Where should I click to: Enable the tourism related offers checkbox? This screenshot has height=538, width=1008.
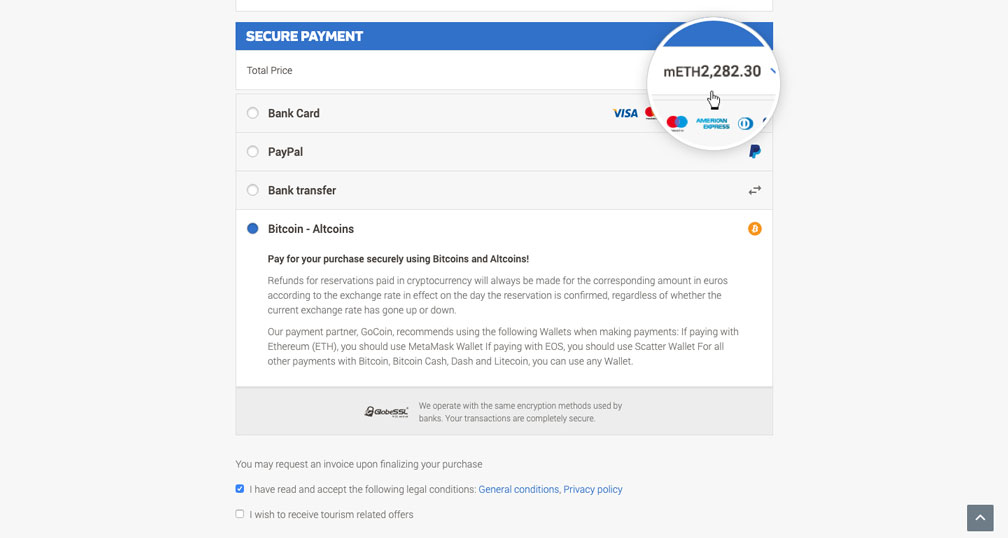240,514
